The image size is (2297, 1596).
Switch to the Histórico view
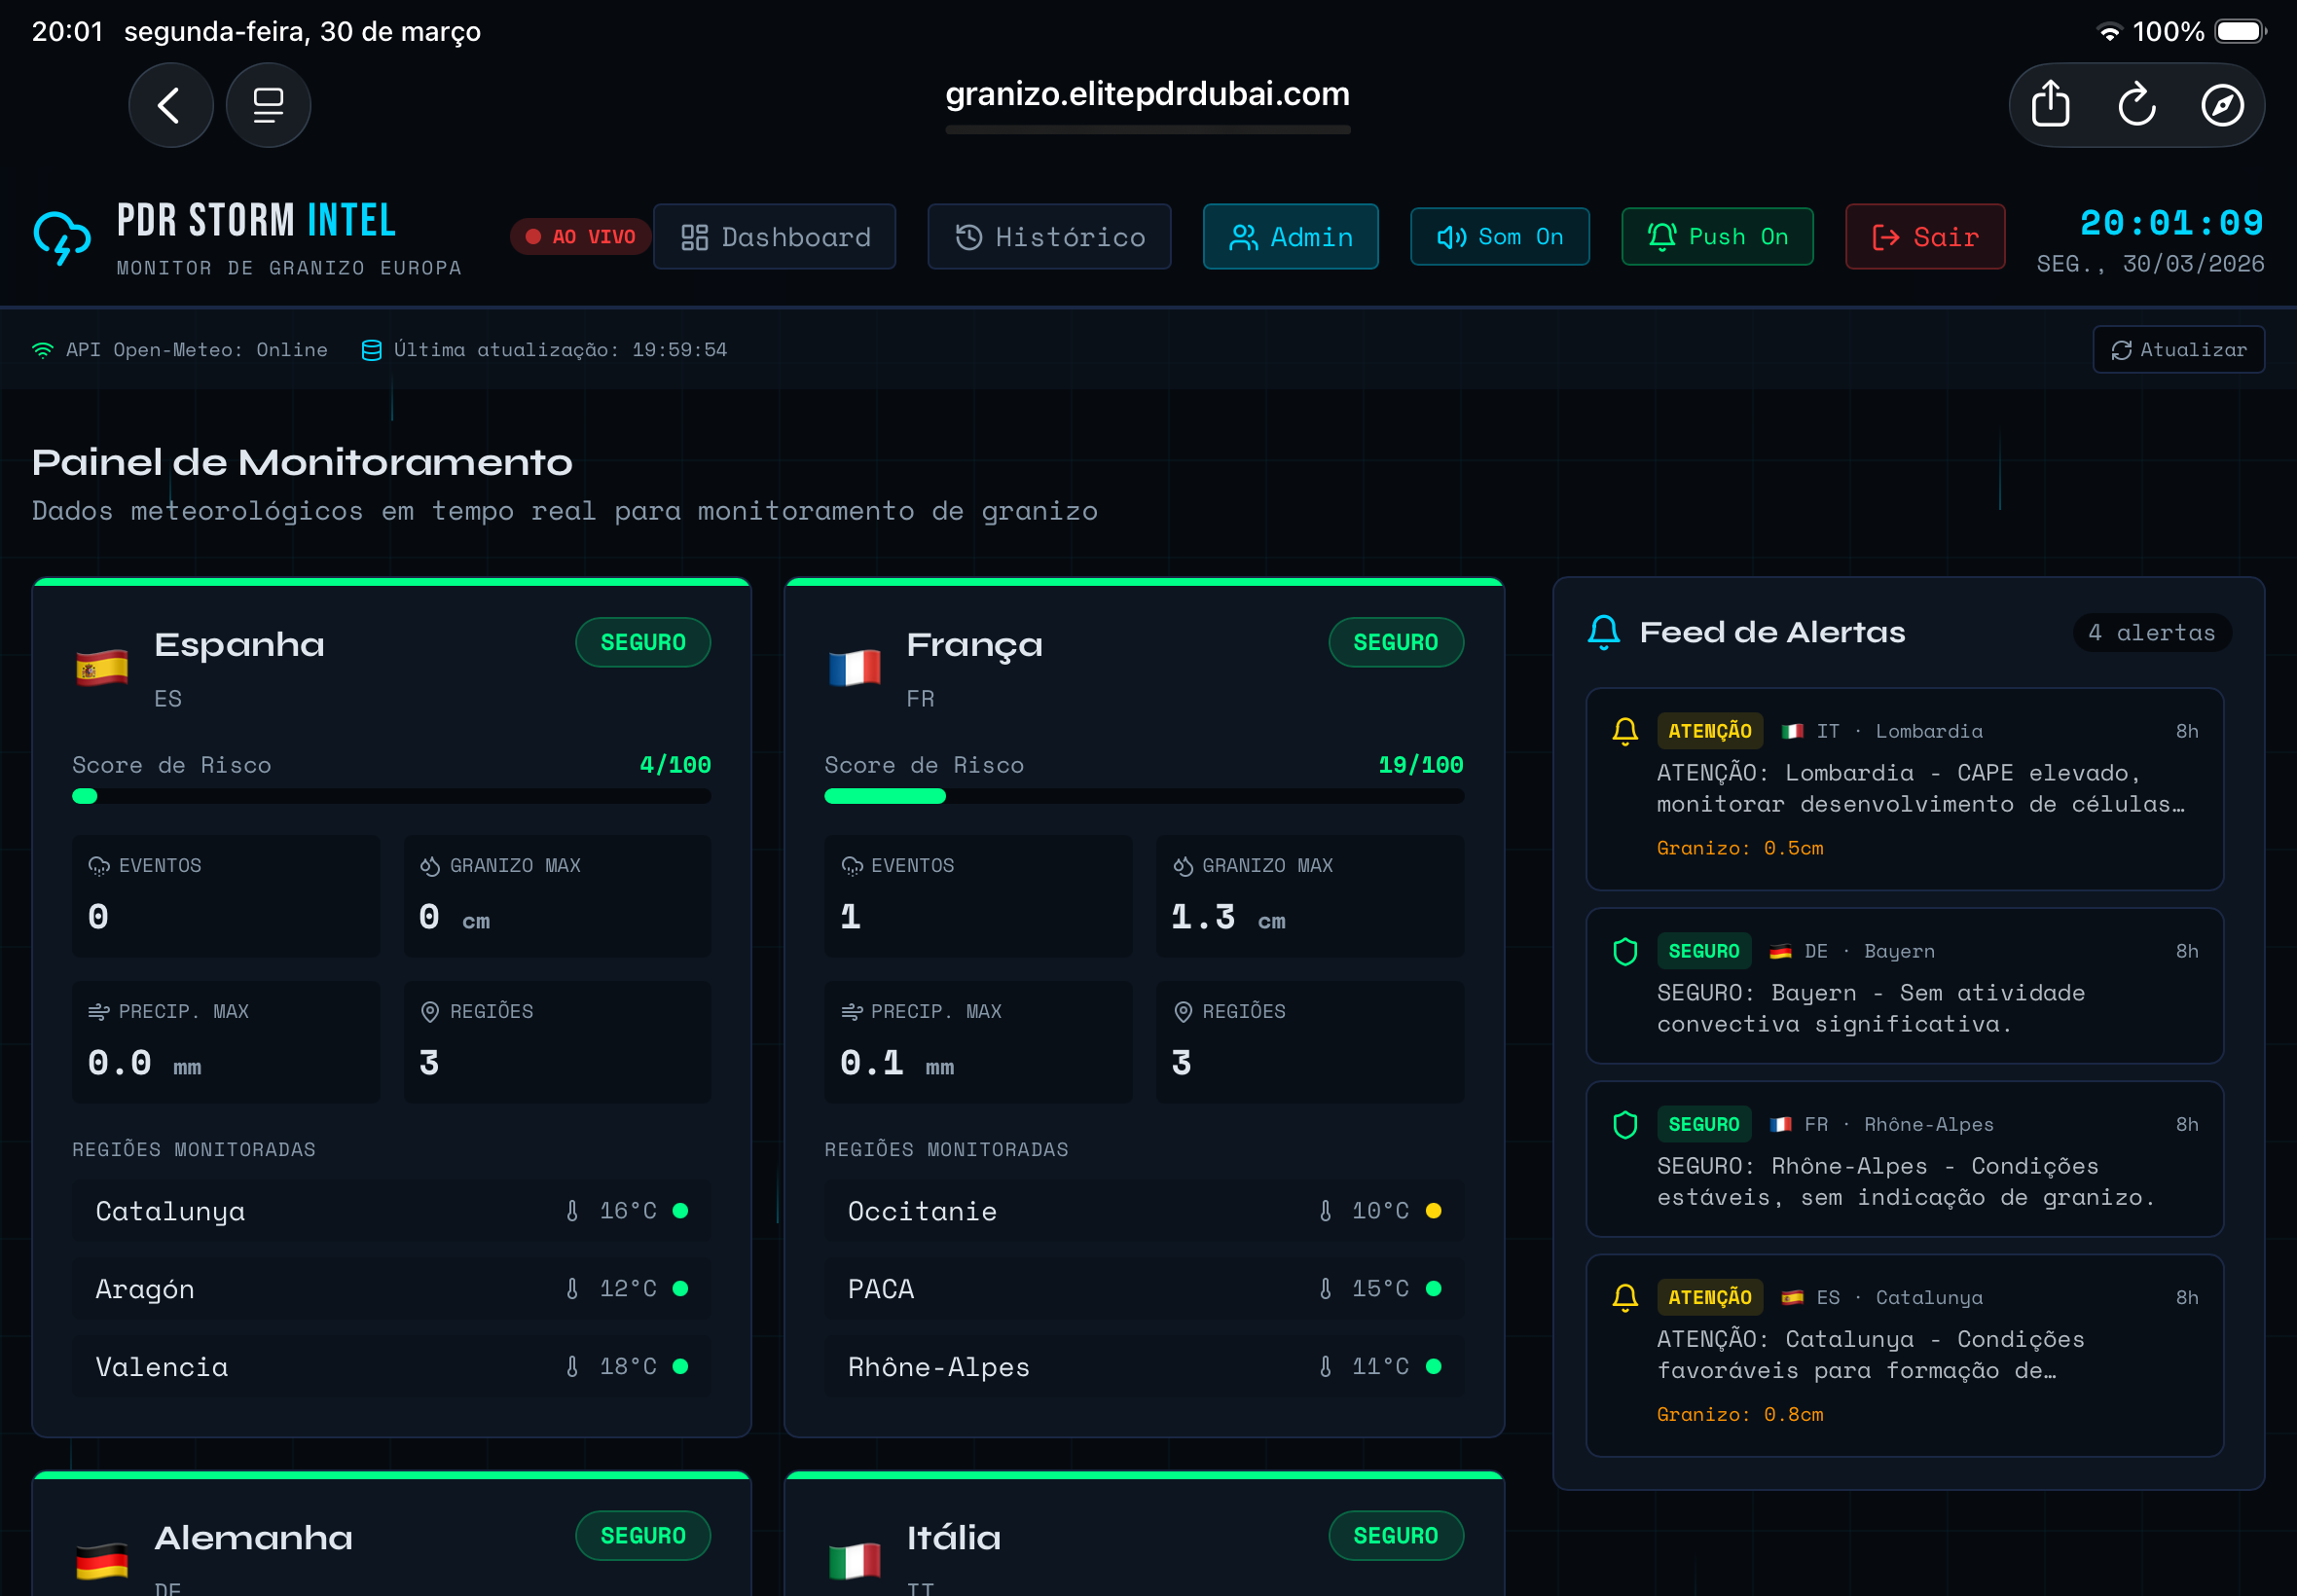click(x=1048, y=236)
